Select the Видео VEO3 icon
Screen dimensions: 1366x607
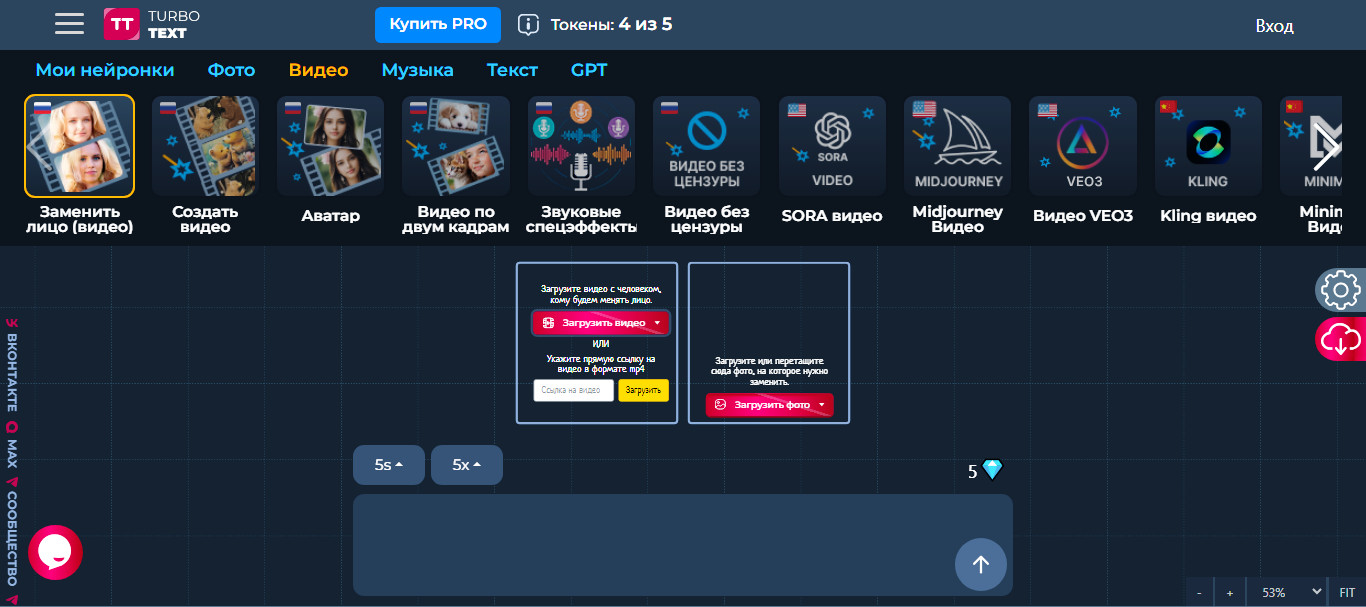pos(1083,146)
